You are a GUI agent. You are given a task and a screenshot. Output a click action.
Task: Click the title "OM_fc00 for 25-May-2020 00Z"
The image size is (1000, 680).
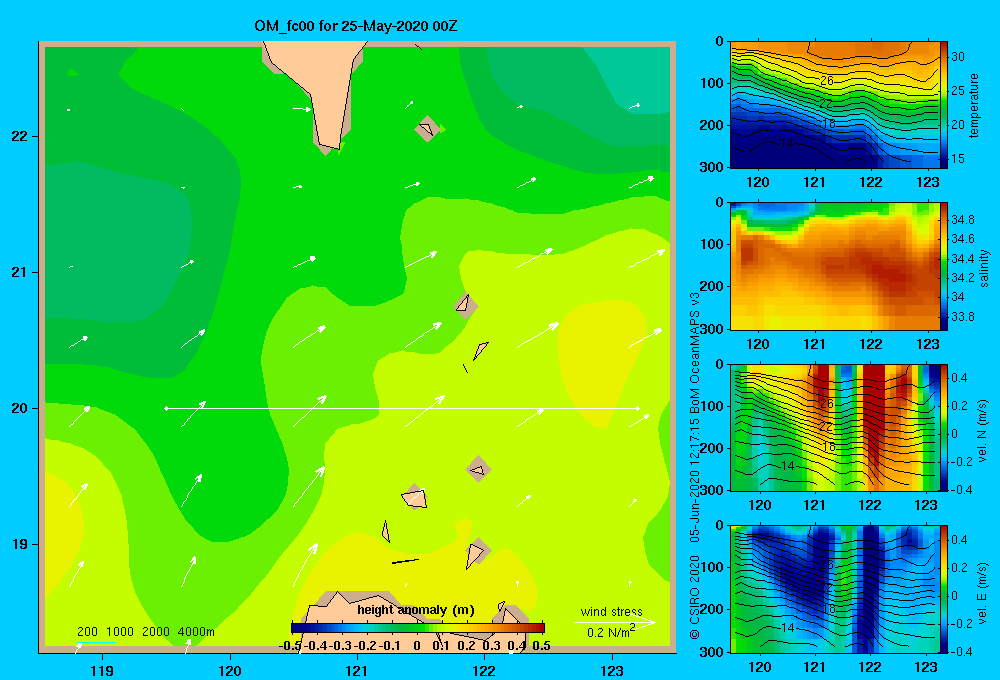355,26
